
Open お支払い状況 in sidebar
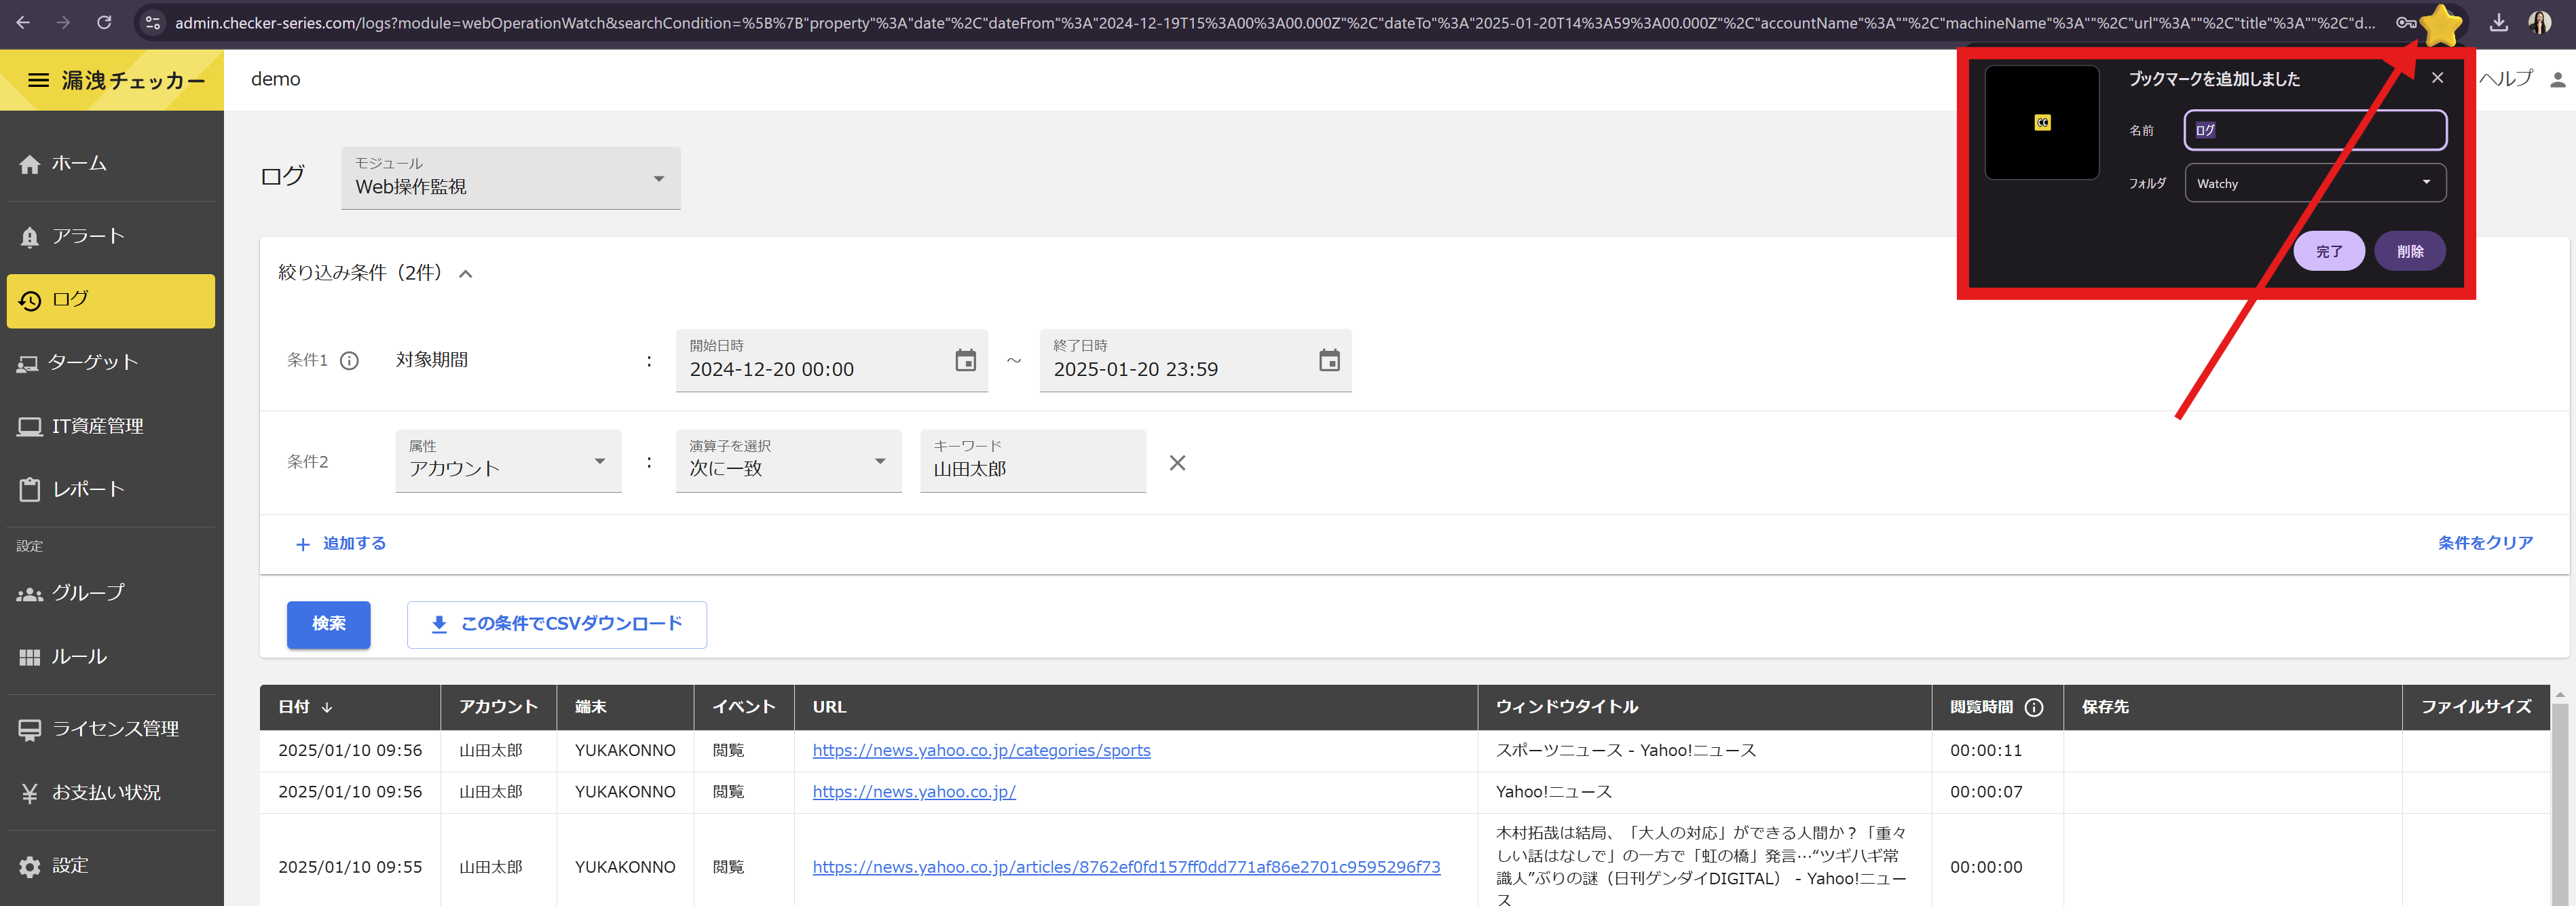click(111, 793)
